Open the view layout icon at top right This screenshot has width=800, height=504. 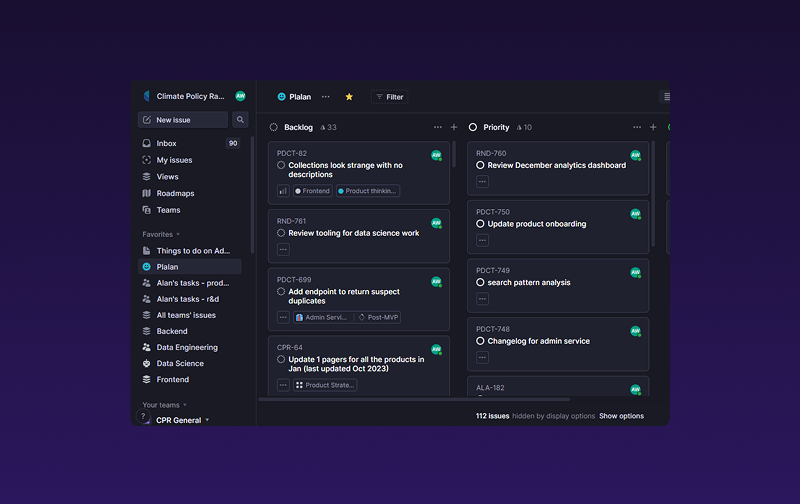click(x=666, y=97)
